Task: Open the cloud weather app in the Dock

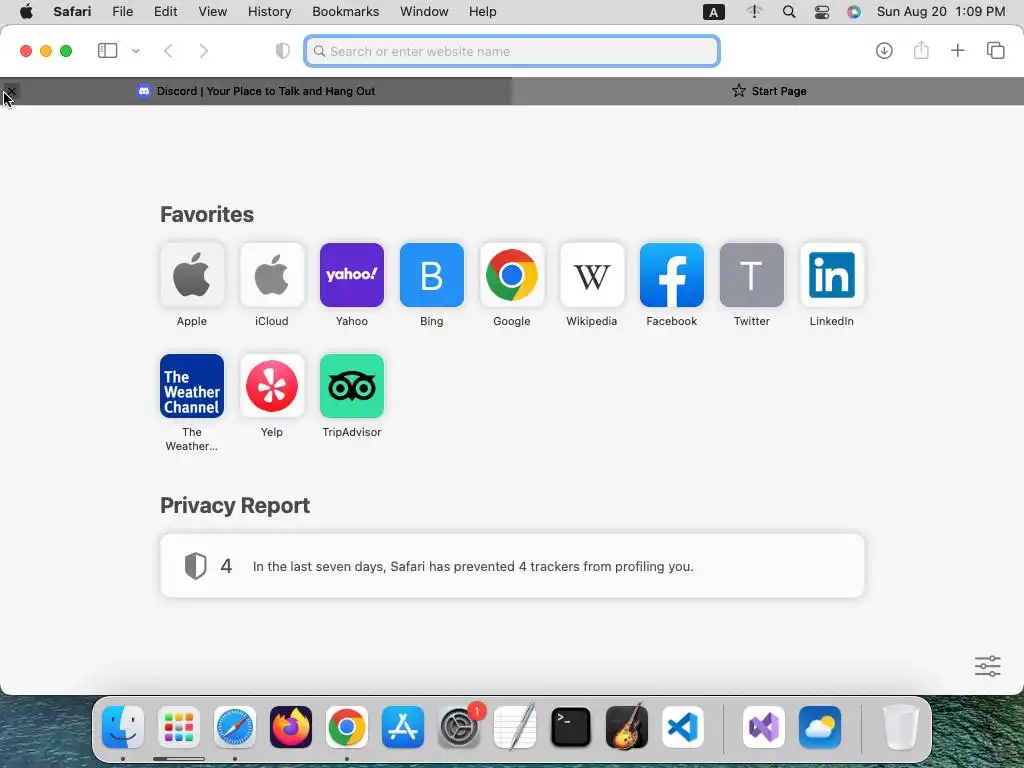Action: (x=820, y=727)
